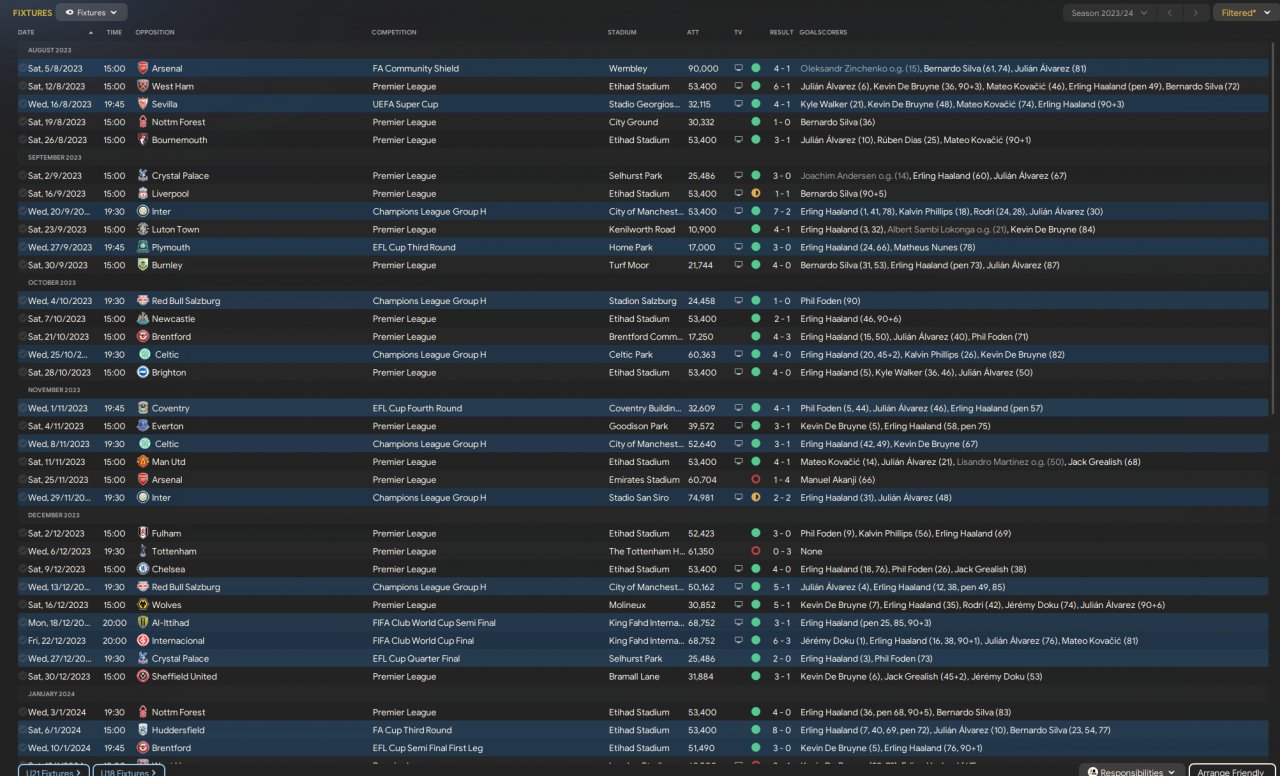Click the GOALSCORERS column header
The height and width of the screenshot is (776, 1280).
click(x=823, y=32)
